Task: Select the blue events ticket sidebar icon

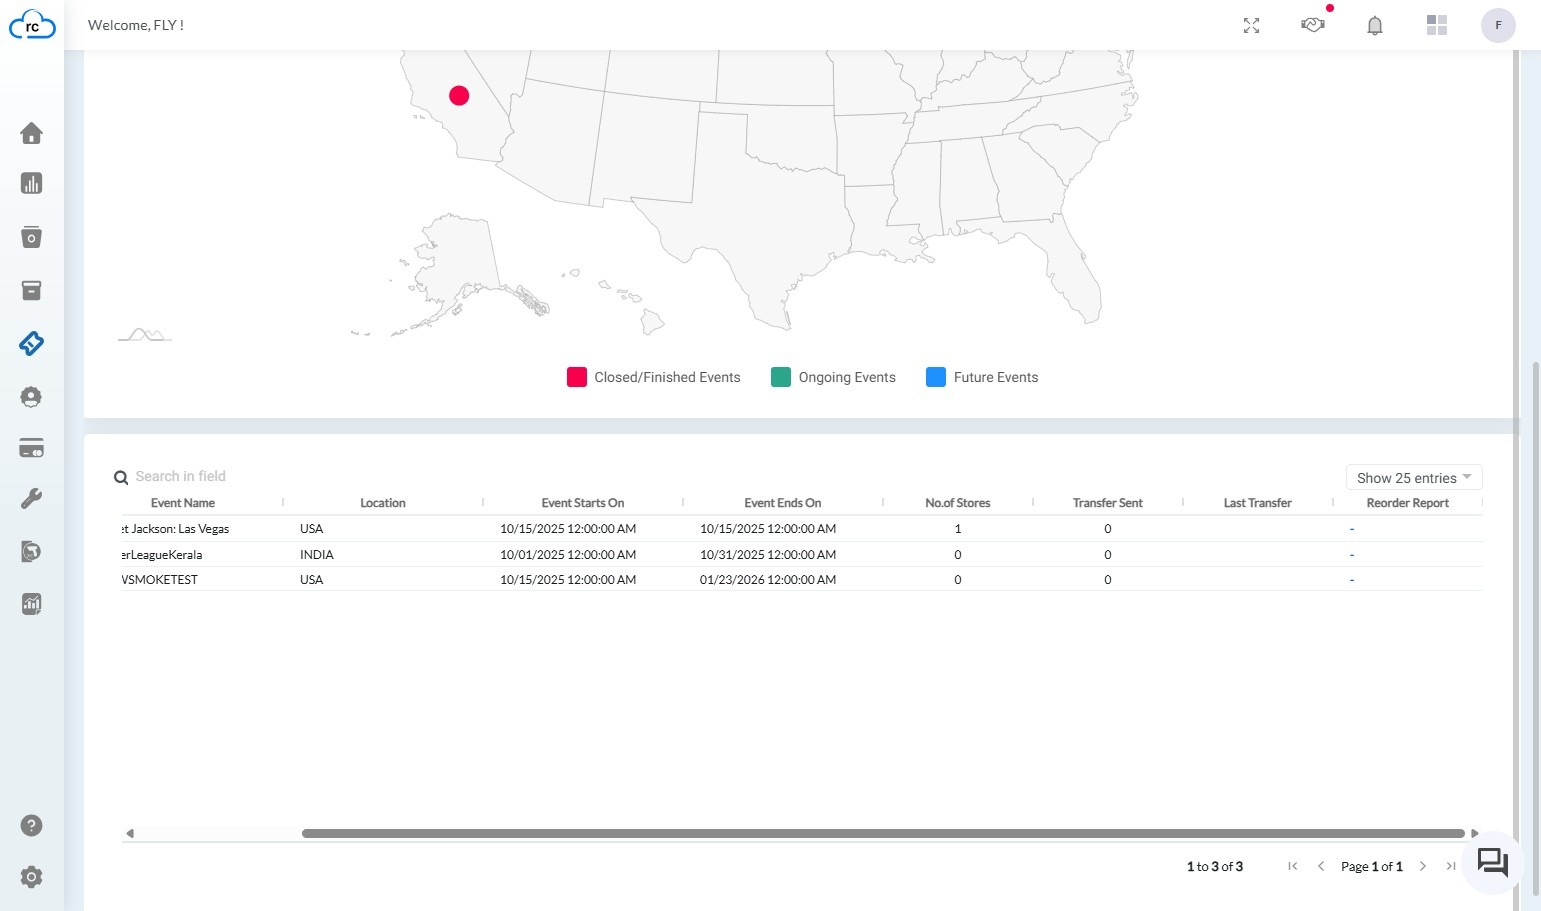Action: coord(31,343)
